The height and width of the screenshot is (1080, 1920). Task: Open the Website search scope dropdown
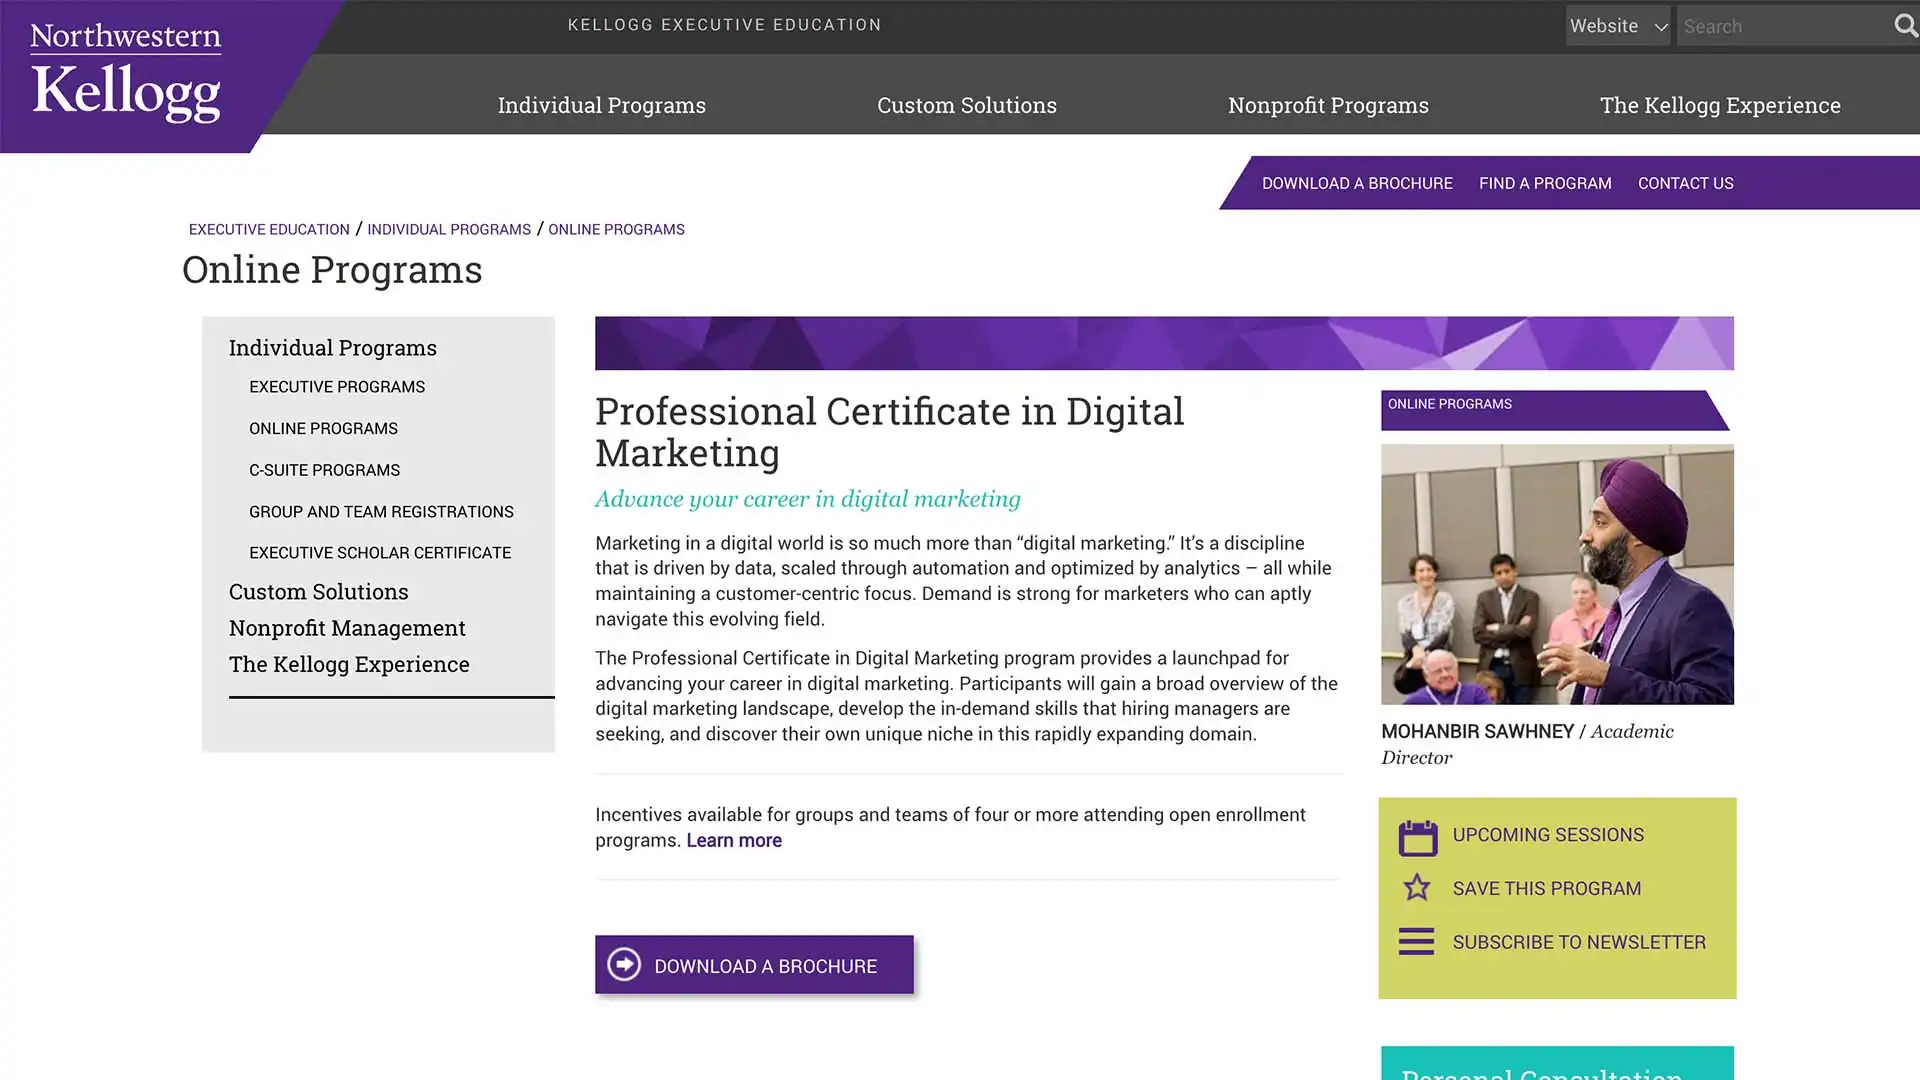[x=1617, y=26]
